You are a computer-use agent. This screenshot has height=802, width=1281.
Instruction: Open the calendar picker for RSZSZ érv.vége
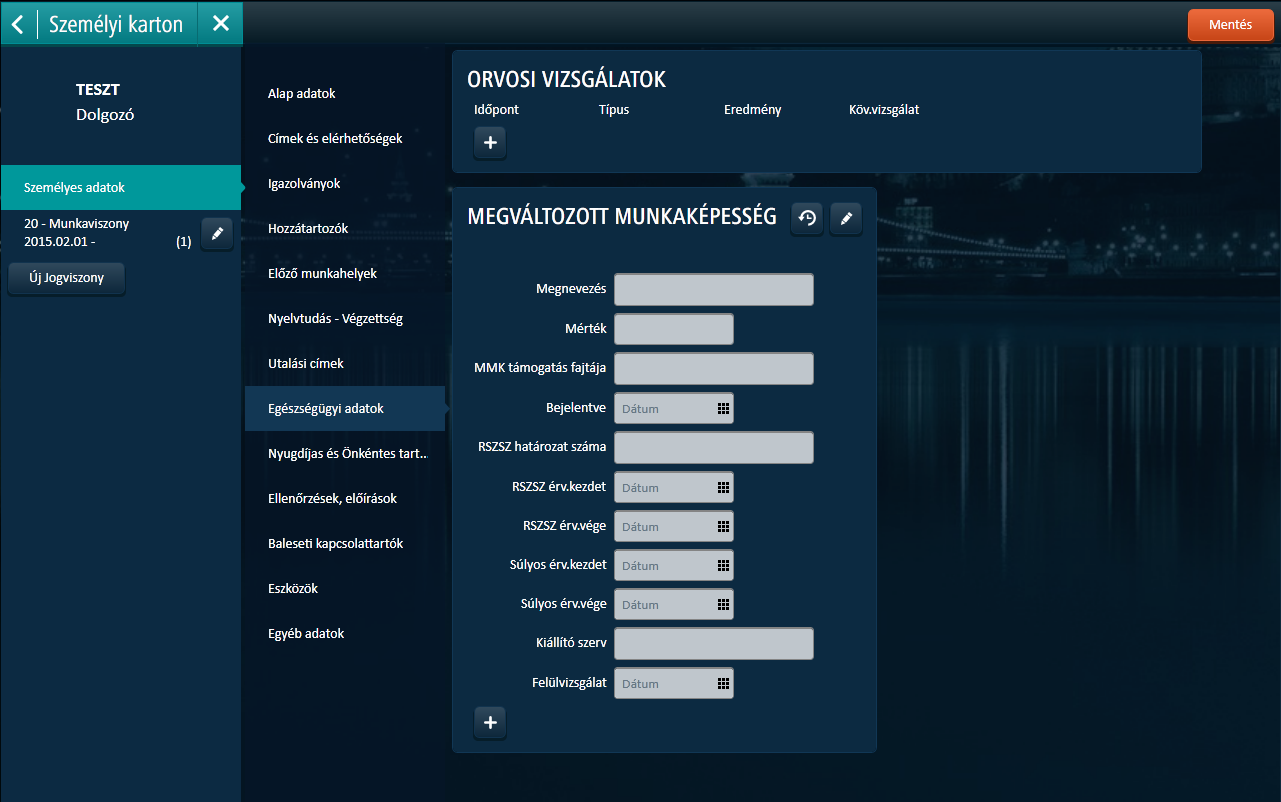(723, 526)
